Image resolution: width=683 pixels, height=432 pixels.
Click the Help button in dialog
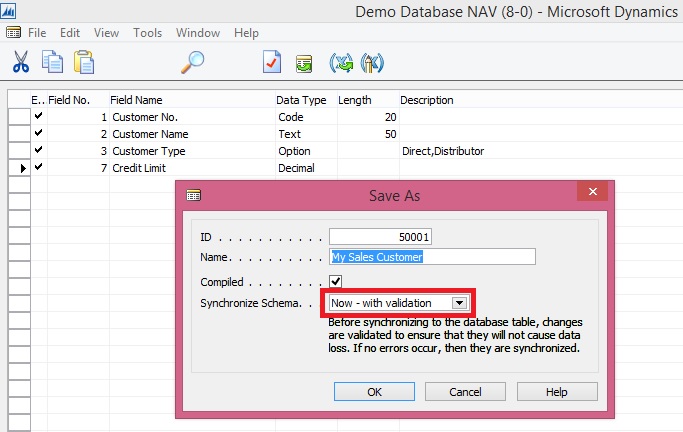(557, 392)
